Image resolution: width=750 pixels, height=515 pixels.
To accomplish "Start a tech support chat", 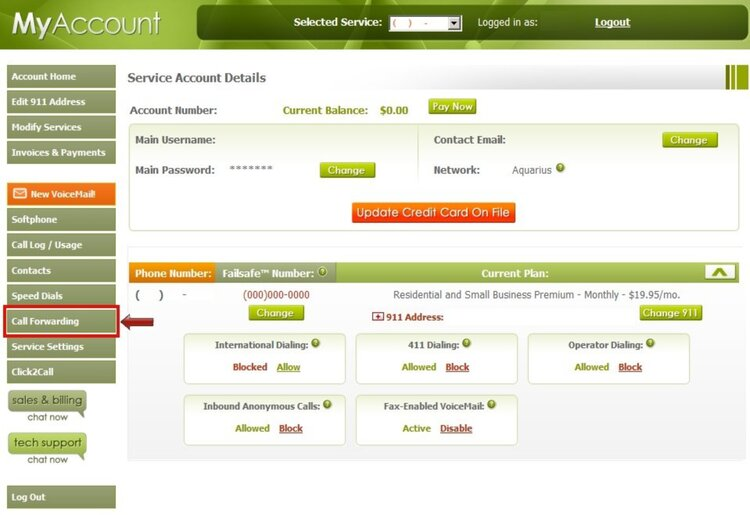I will [47, 447].
